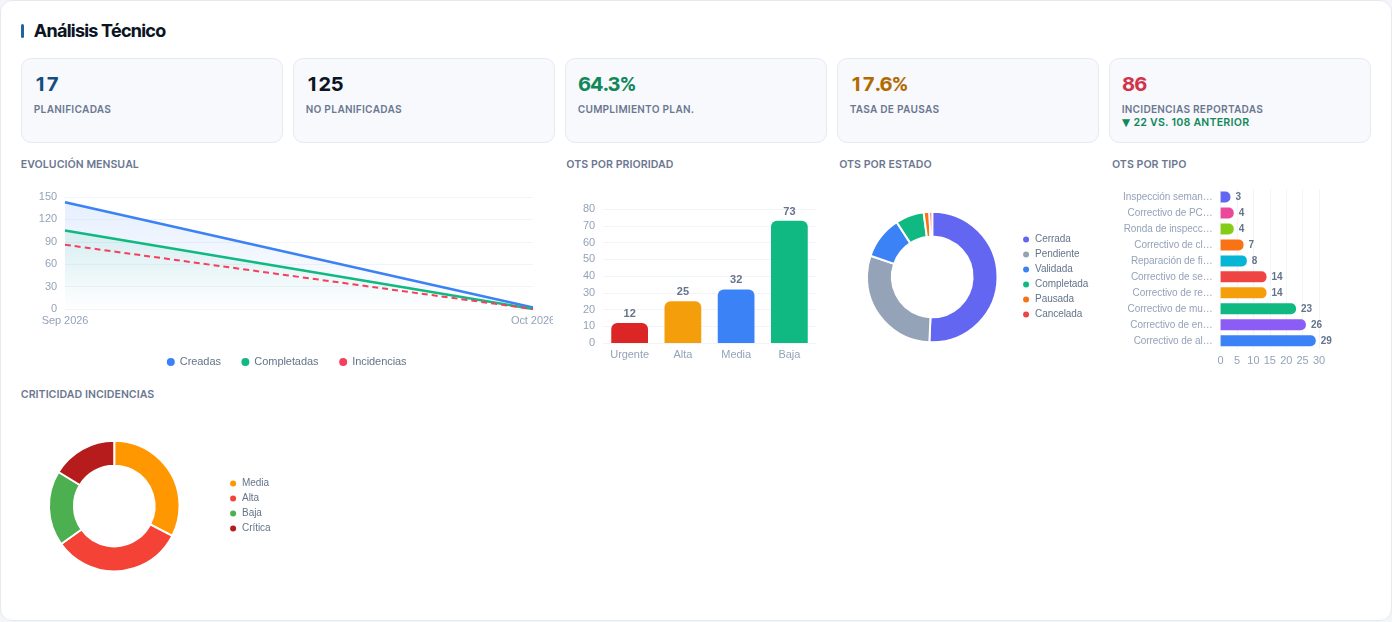Toggle the Creadas series in the monthly evolution legend
This screenshot has width=1392, height=622.
[194, 361]
